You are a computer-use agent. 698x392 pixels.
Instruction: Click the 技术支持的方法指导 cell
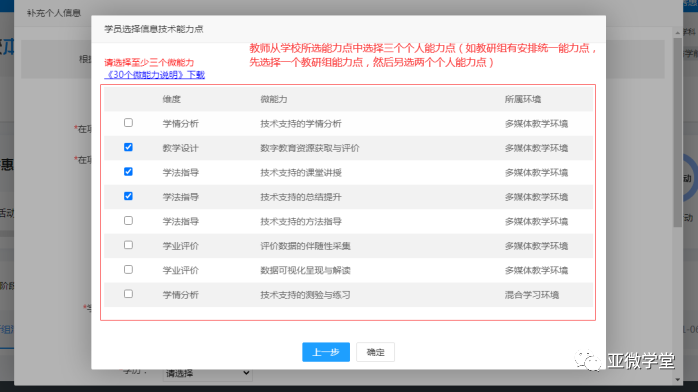point(301,222)
